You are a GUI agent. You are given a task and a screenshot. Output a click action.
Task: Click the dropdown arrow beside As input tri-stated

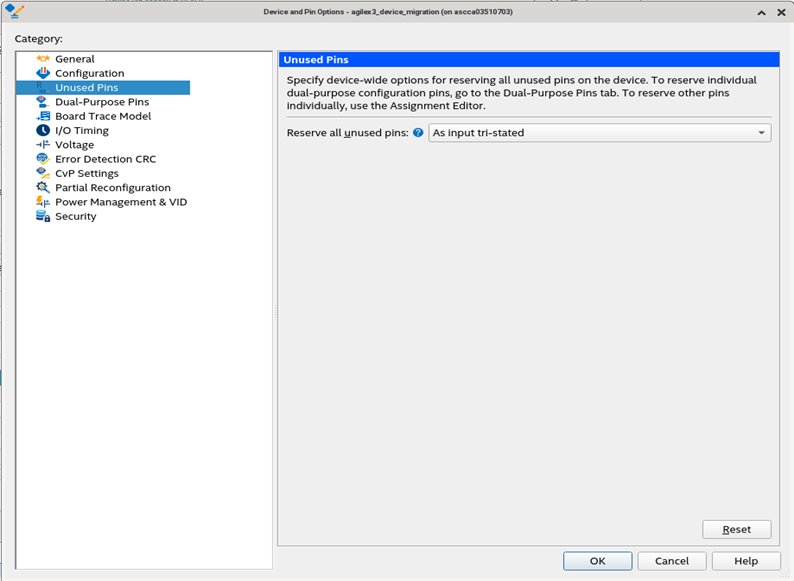[x=761, y=133]
